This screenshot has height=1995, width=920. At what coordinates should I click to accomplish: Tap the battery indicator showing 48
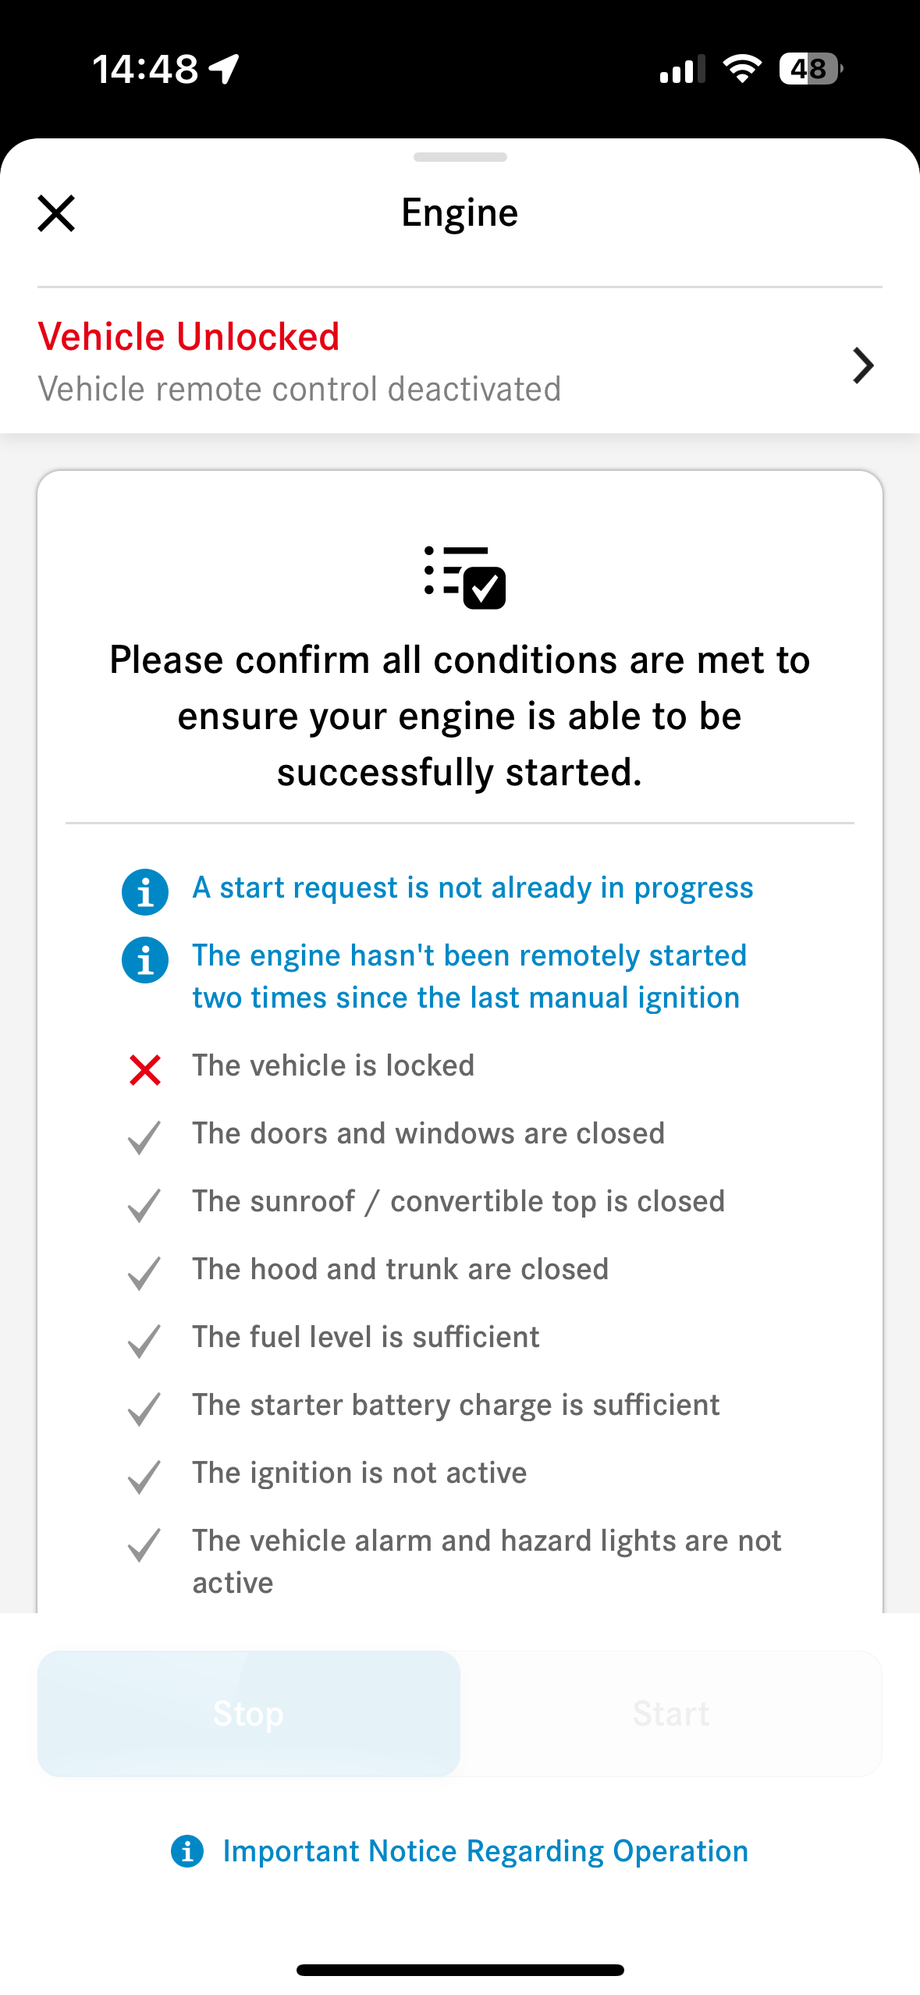coord(810,69)
